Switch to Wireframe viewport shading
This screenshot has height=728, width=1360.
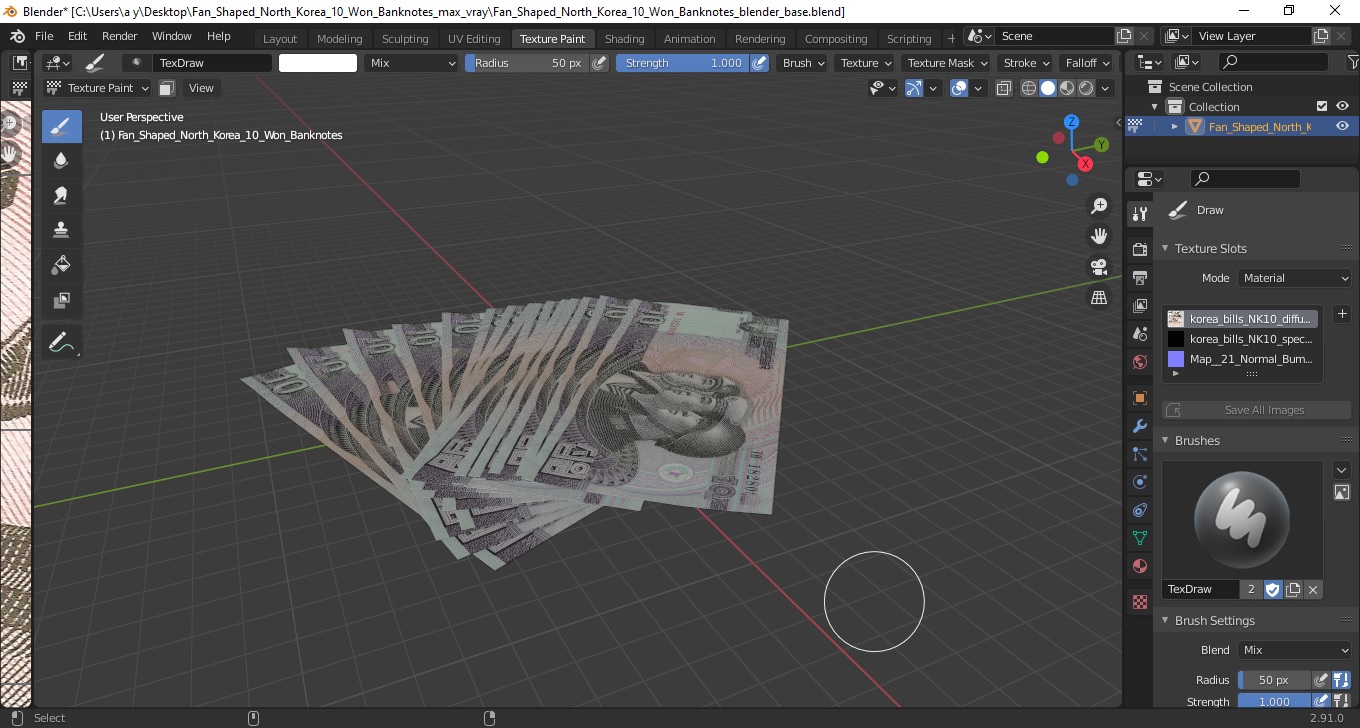tap(1028, 88)
